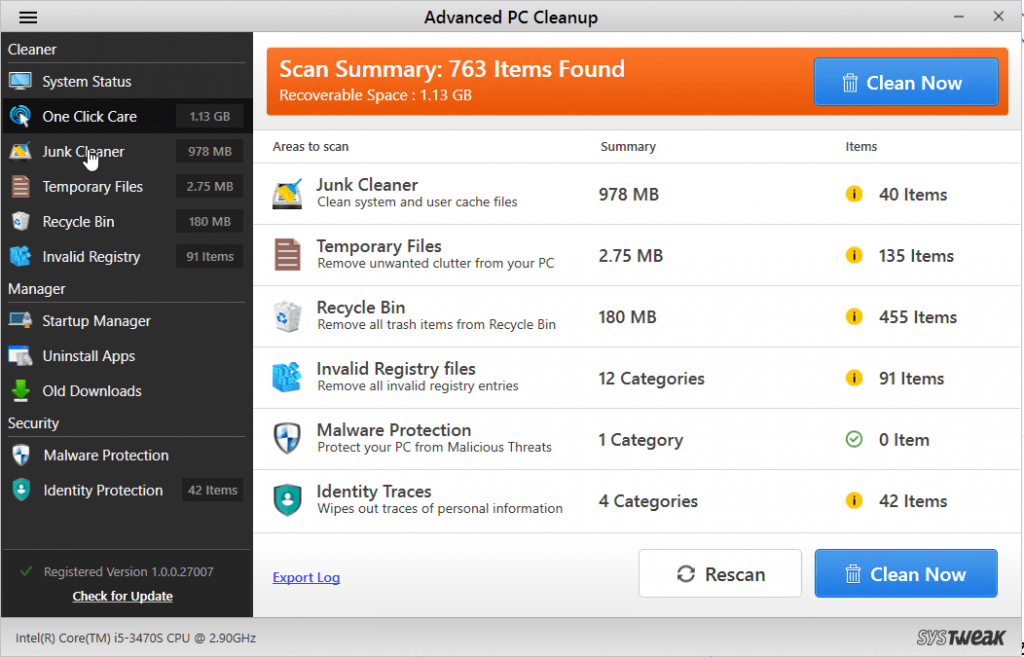Viewport: 1024px width, 657px height.
Task: Click Clean Now in orange banner
Action: pyautogui.click(x=906, y=82)
